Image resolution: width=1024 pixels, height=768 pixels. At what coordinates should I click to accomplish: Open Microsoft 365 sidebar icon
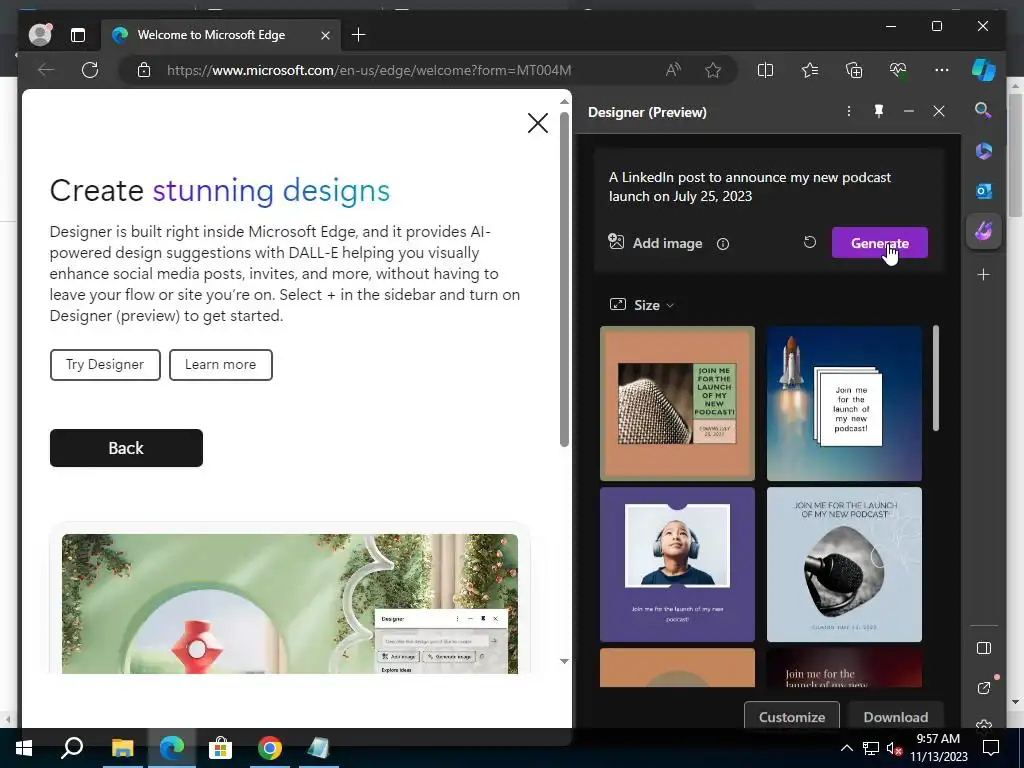coord(984,151)
